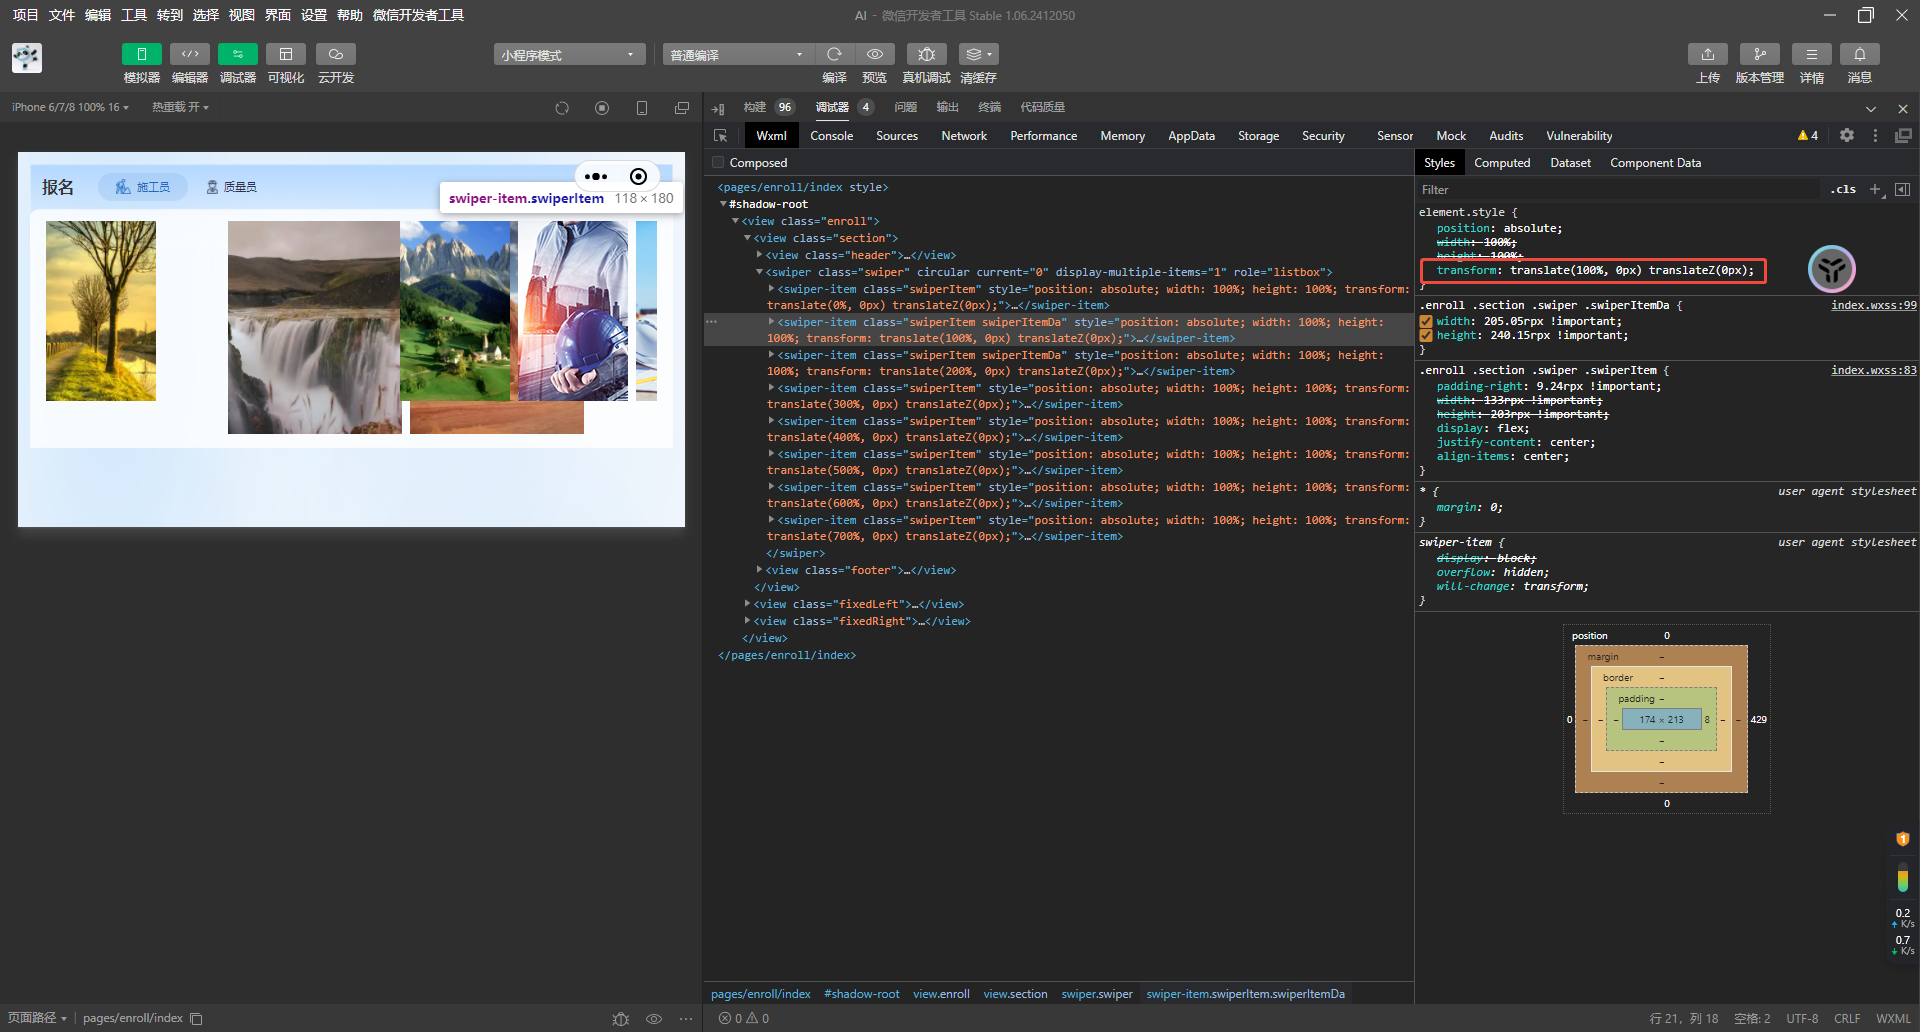The height and width of the screenshot is (1032, 1920).
Task: Click the styles Filter input field
Action: tap(1618, 190)
